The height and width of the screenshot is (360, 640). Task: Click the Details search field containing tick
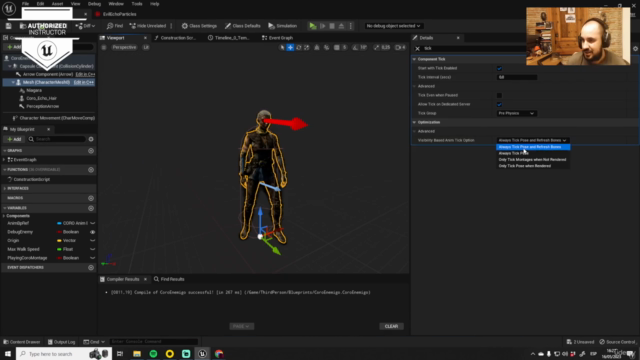point(473,49)
